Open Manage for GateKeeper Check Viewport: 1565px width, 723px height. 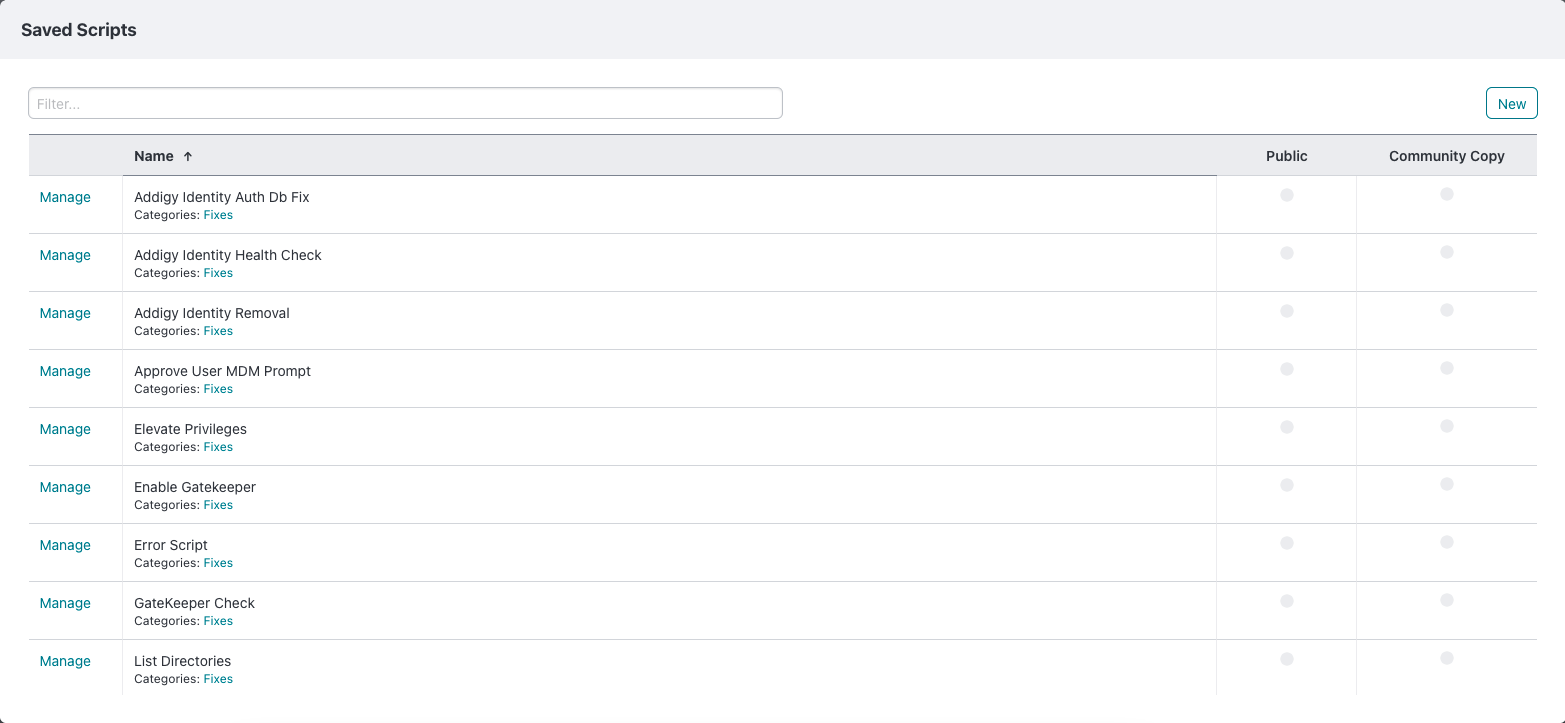65,603
